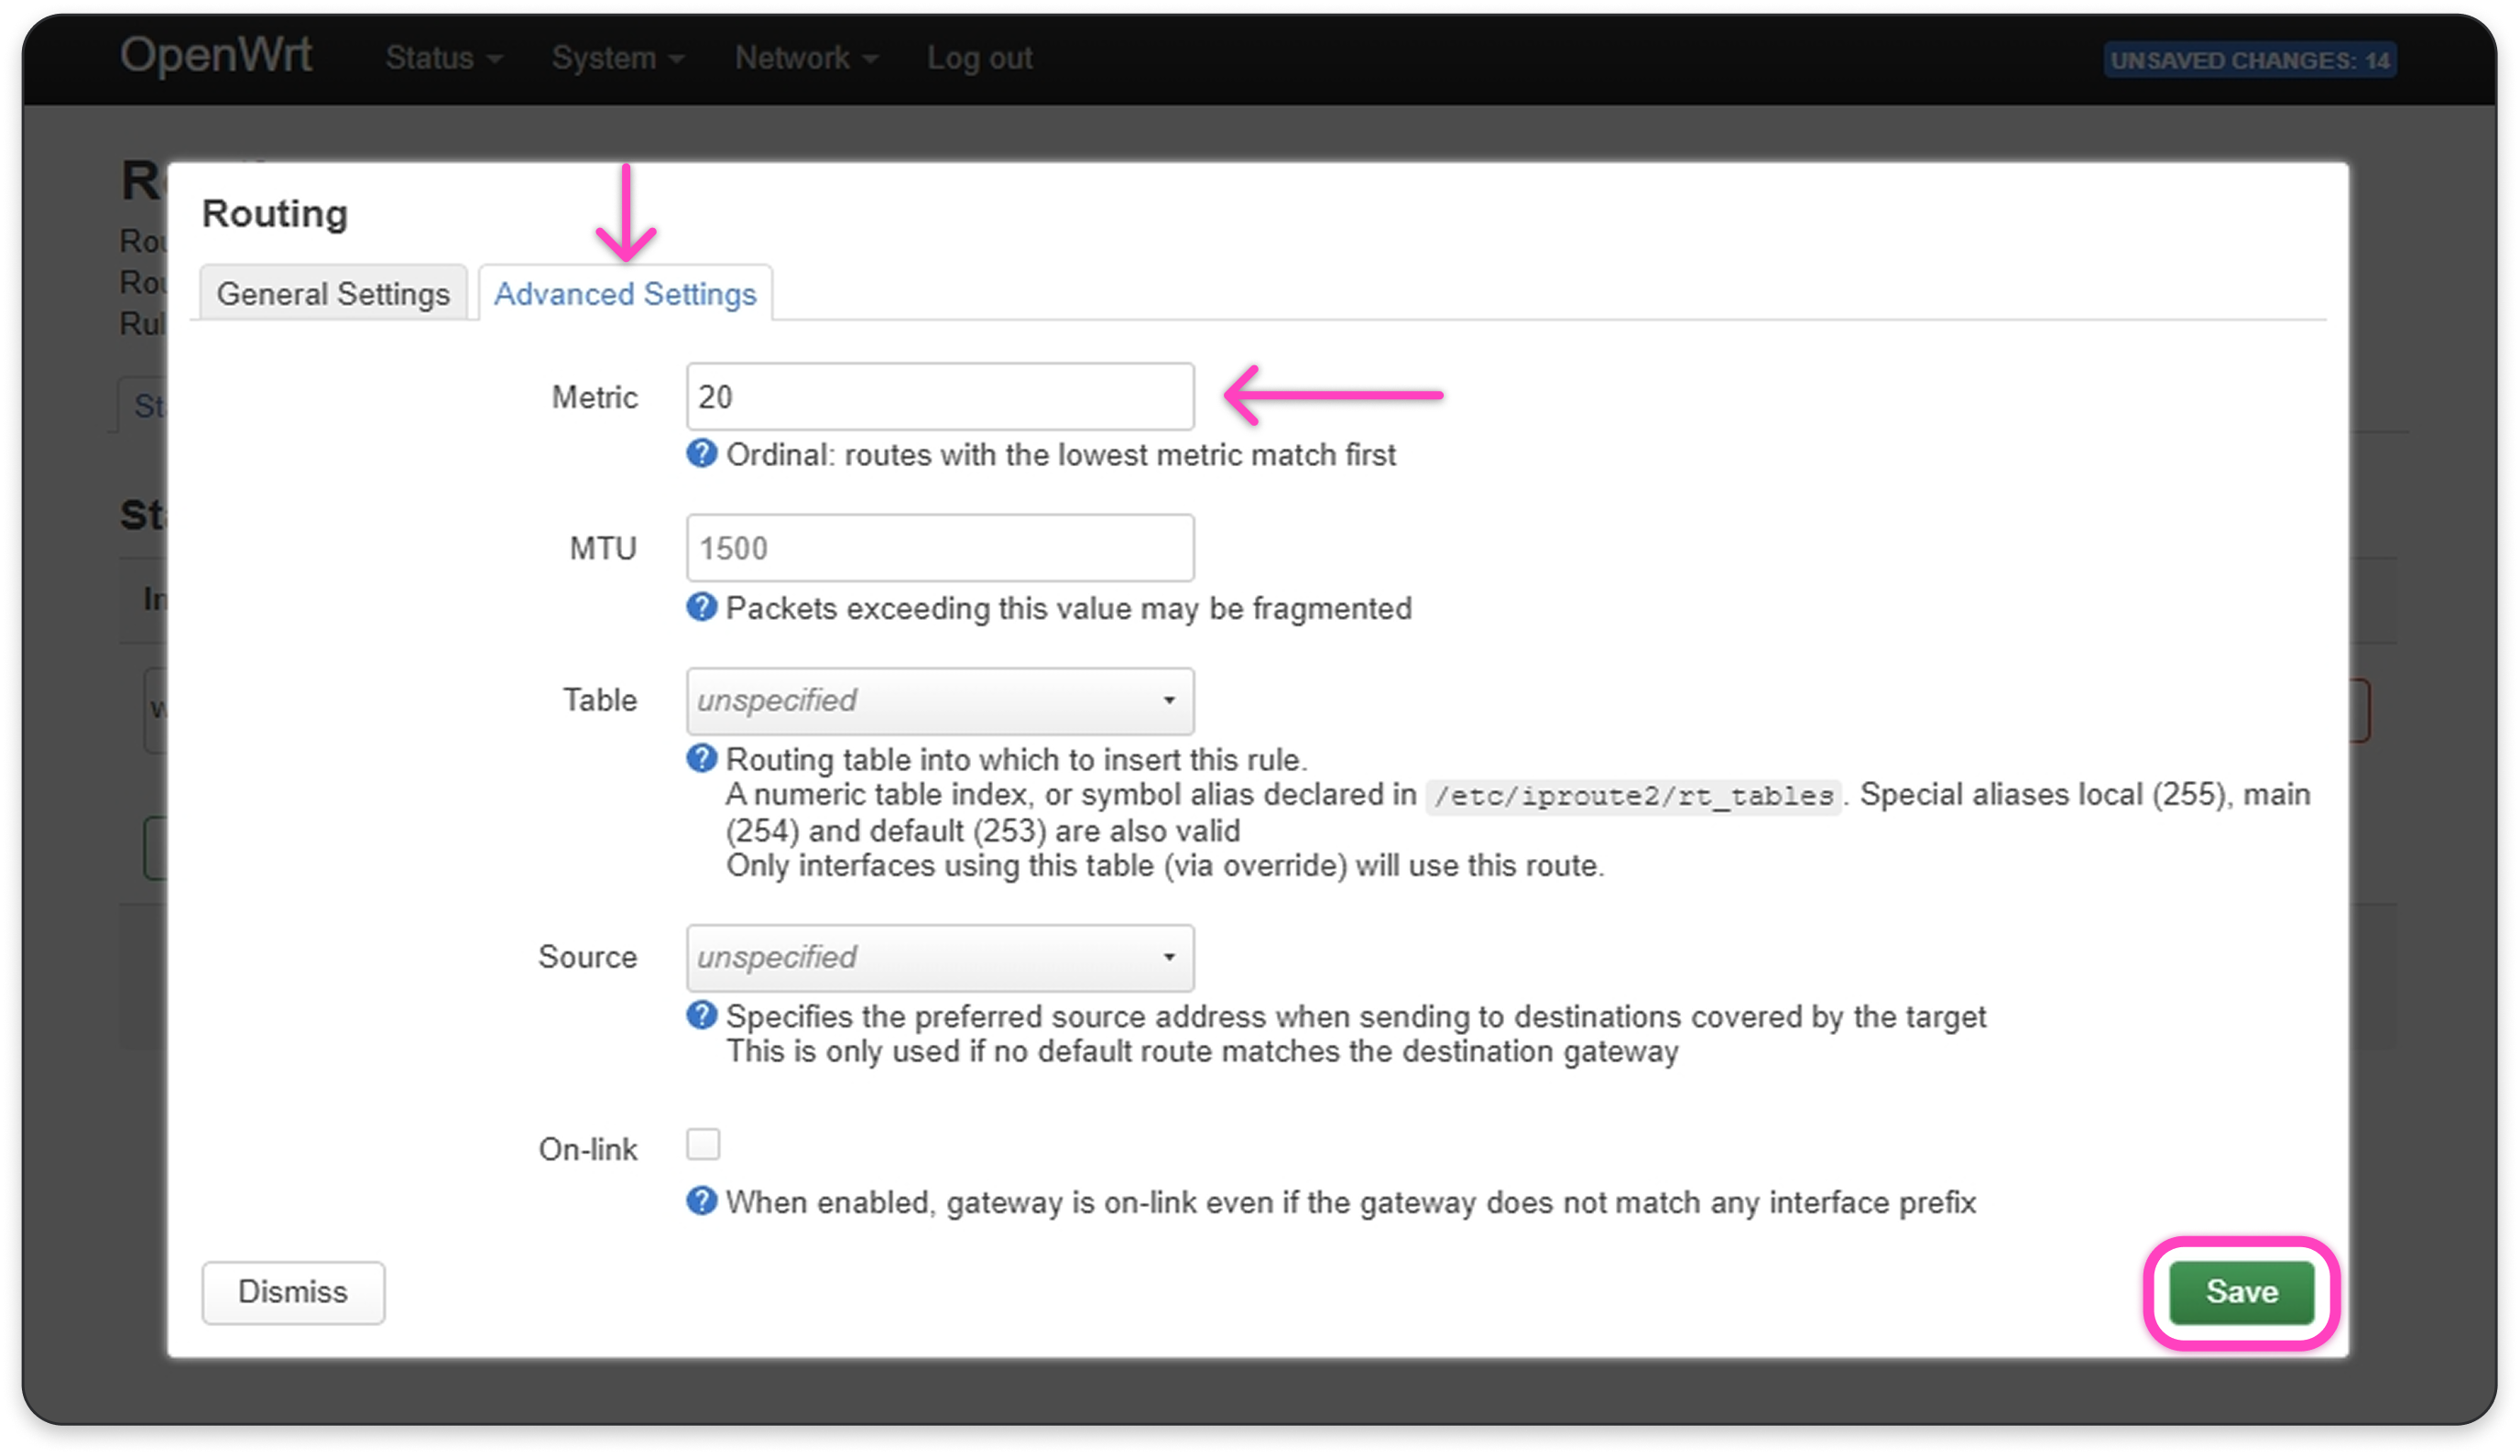Switch to the General Settings tab
Screen dimensions: 2520x1456
(x=333, y=294)
